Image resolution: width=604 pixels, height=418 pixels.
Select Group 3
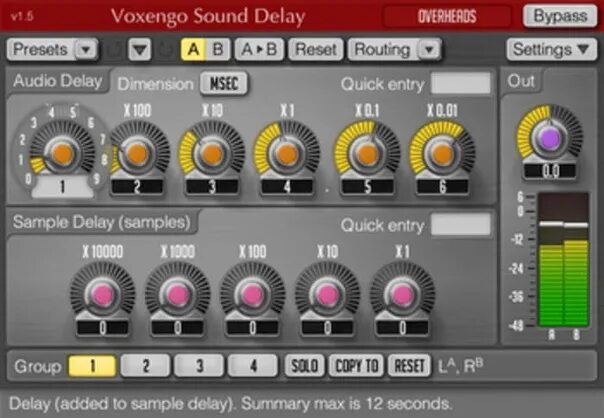tap(199, 366)
